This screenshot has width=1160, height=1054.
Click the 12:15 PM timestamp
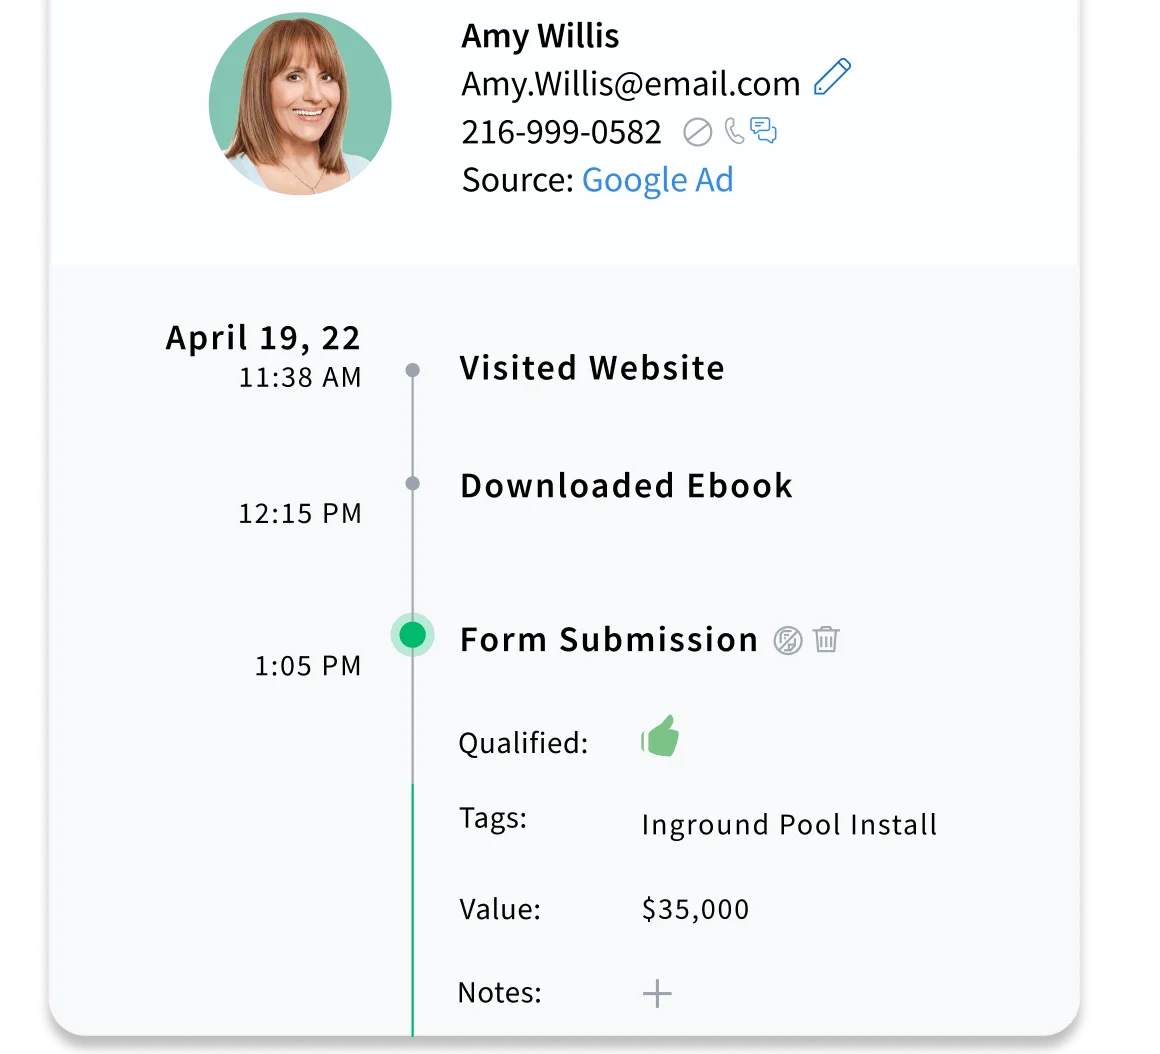tap(300, 513)
